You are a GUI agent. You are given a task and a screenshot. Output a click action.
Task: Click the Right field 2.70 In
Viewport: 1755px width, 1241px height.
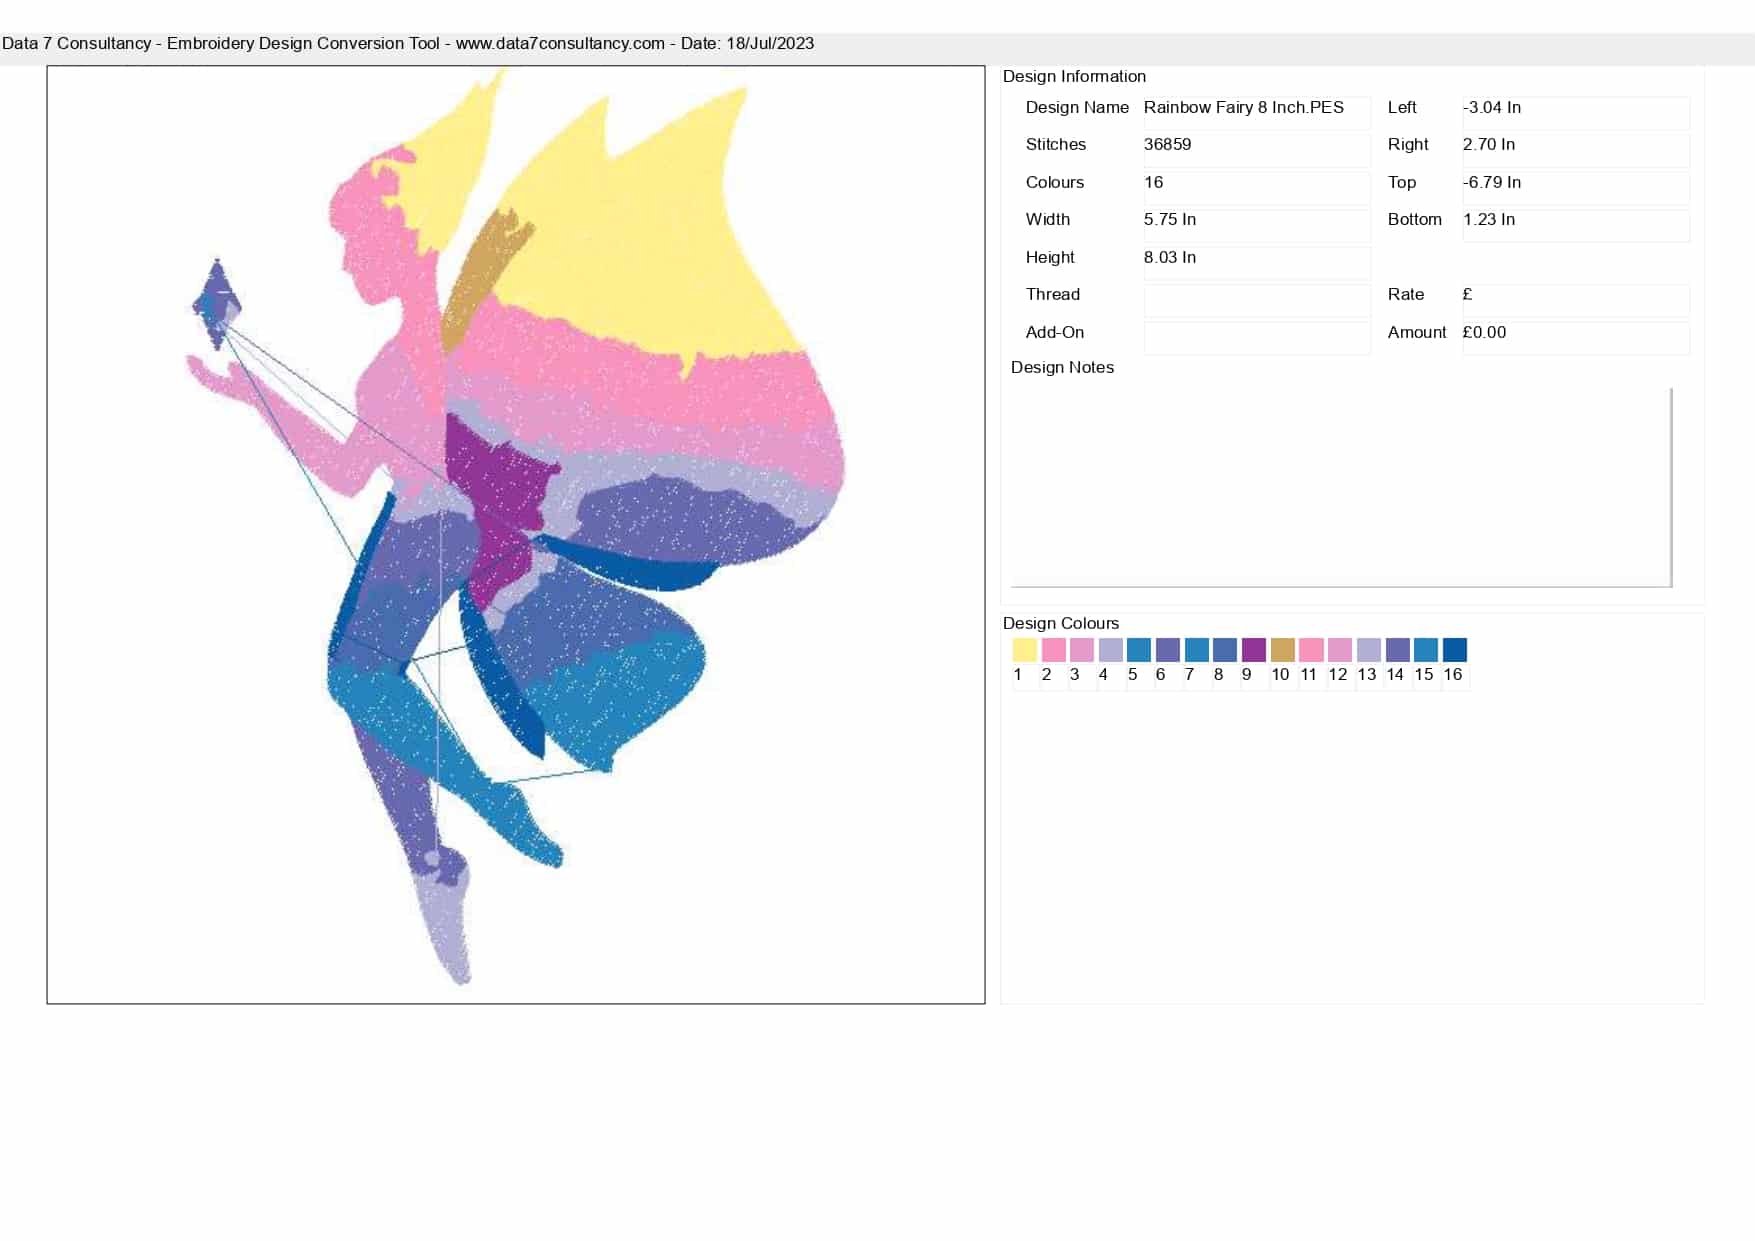1576,149
